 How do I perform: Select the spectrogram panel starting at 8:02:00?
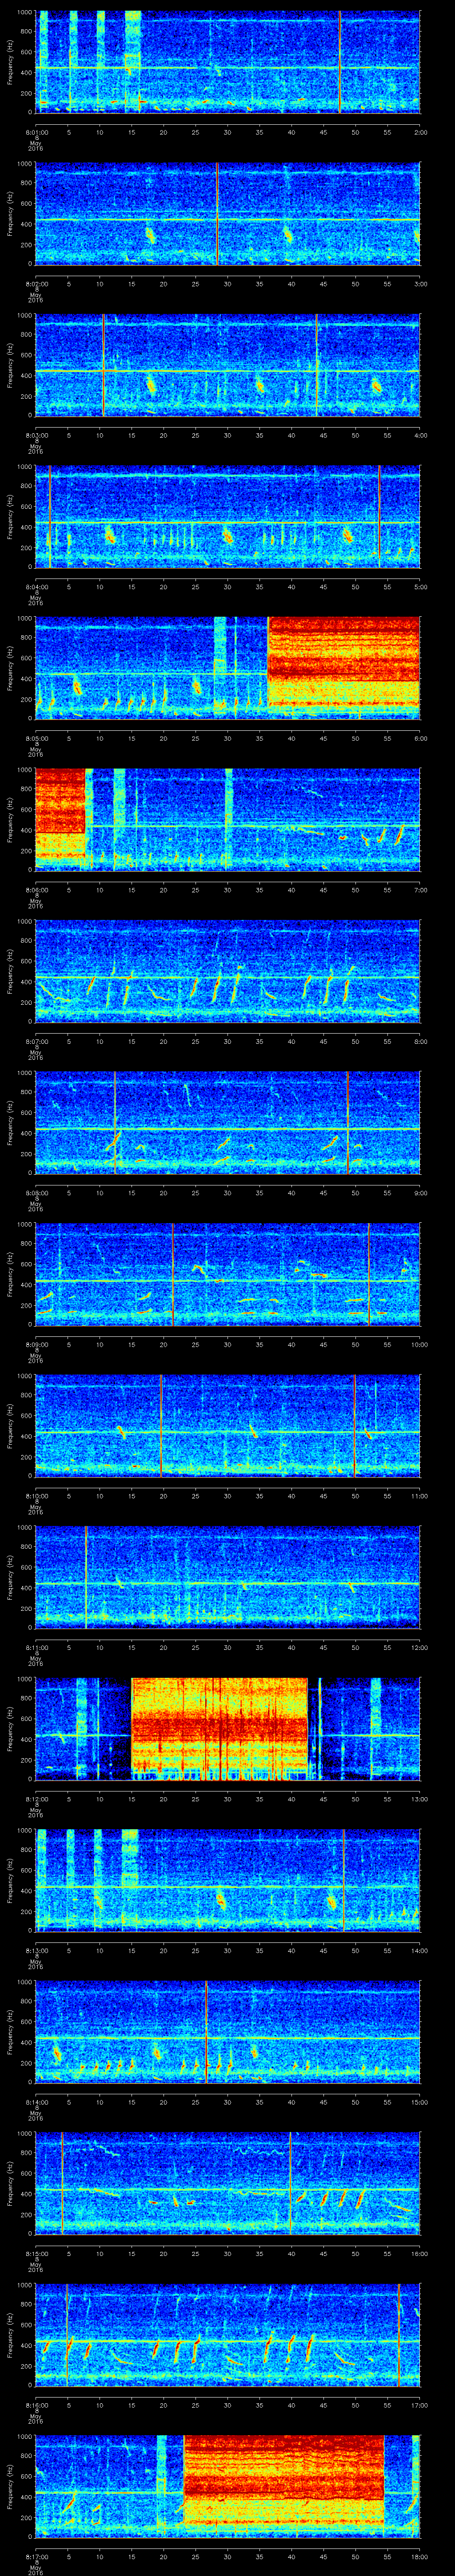[x=228, y=213]
